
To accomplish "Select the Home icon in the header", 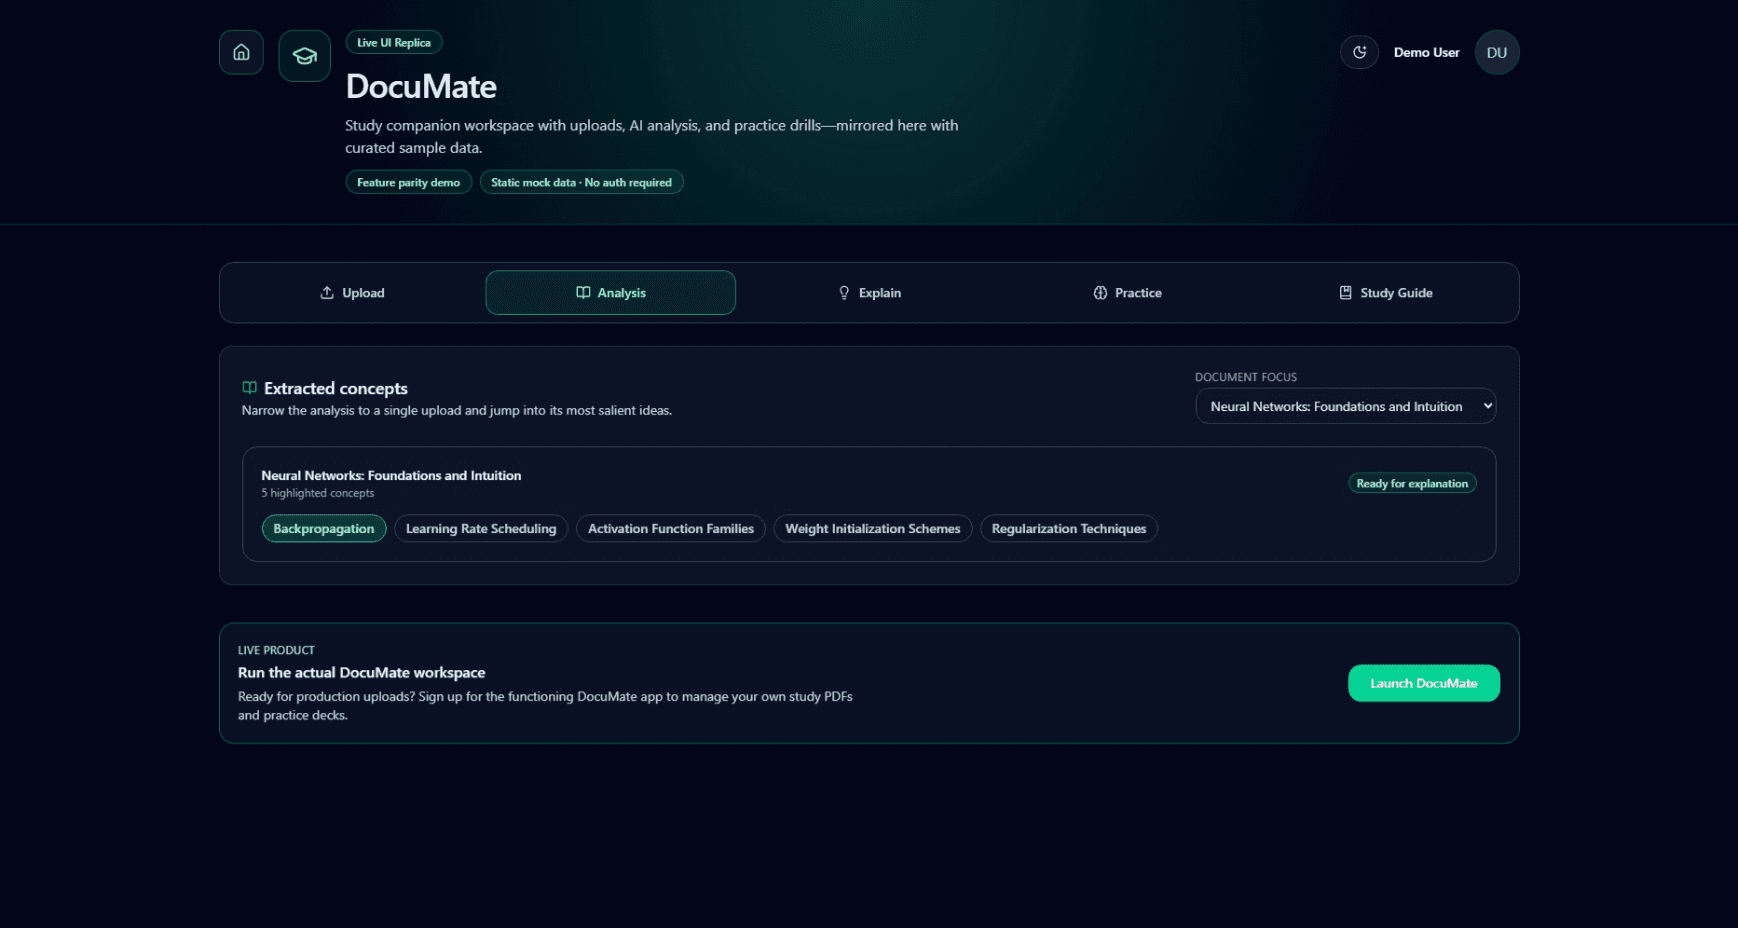I will coord(241,52).
